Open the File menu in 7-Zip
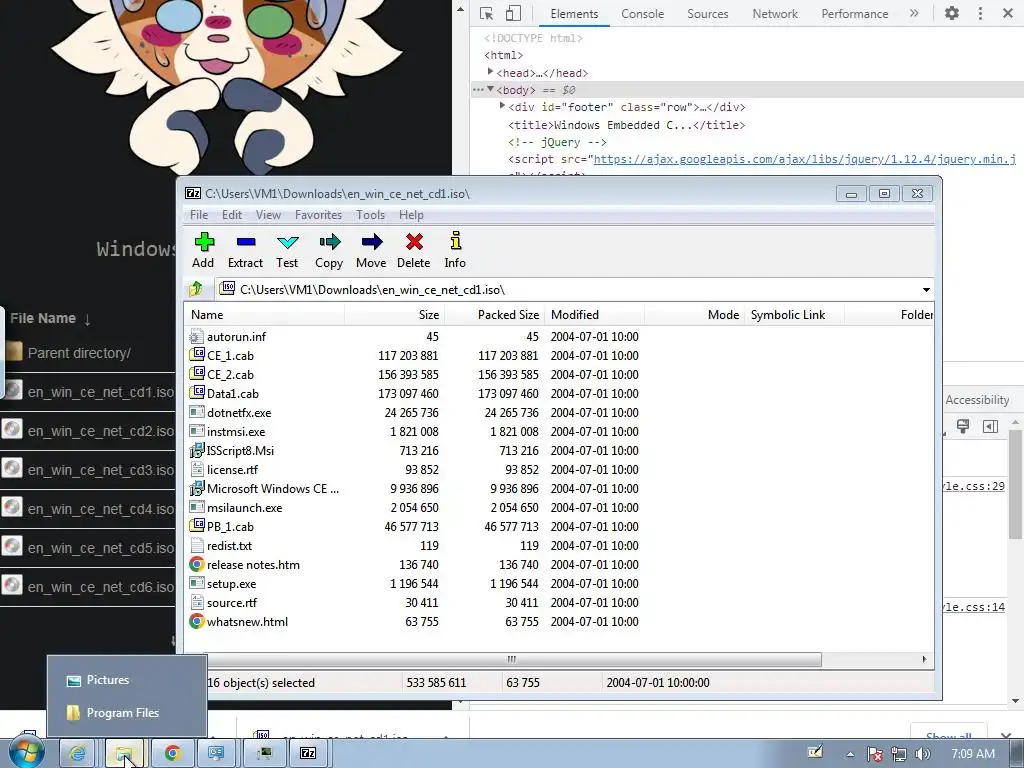 click(199, 215)
